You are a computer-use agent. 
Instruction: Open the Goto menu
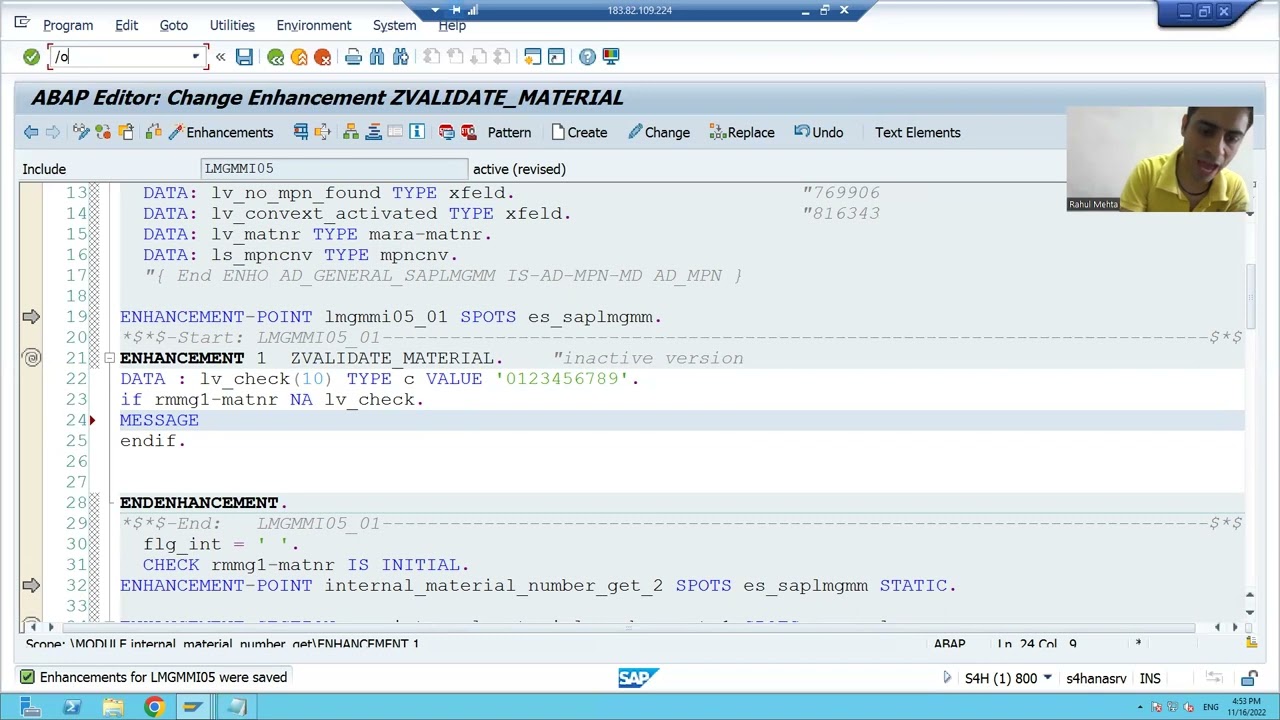pos(173,25)
